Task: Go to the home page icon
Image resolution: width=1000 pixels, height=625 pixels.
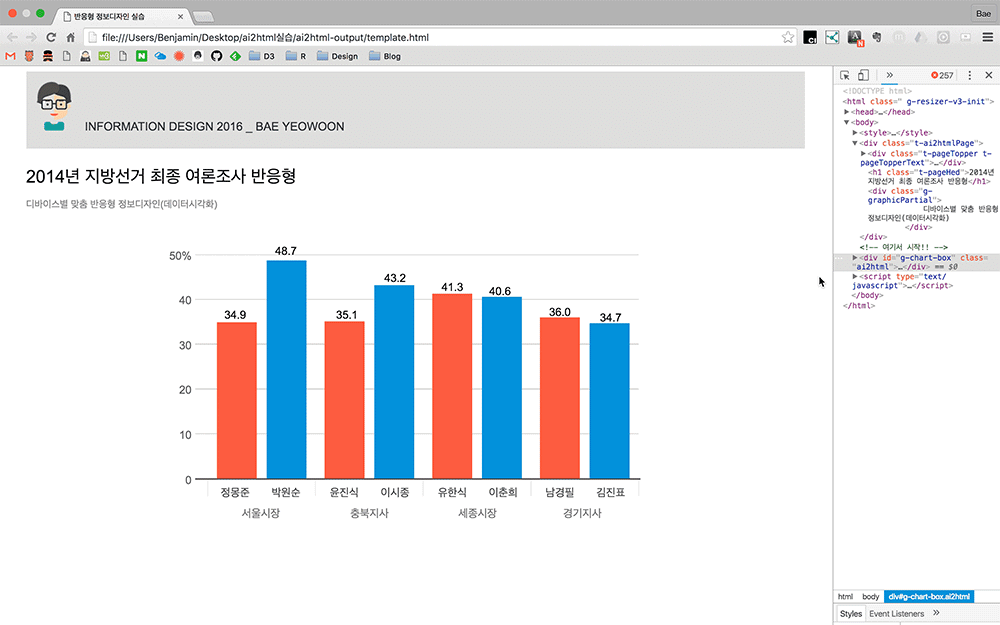Action: (x=70, y=38)
